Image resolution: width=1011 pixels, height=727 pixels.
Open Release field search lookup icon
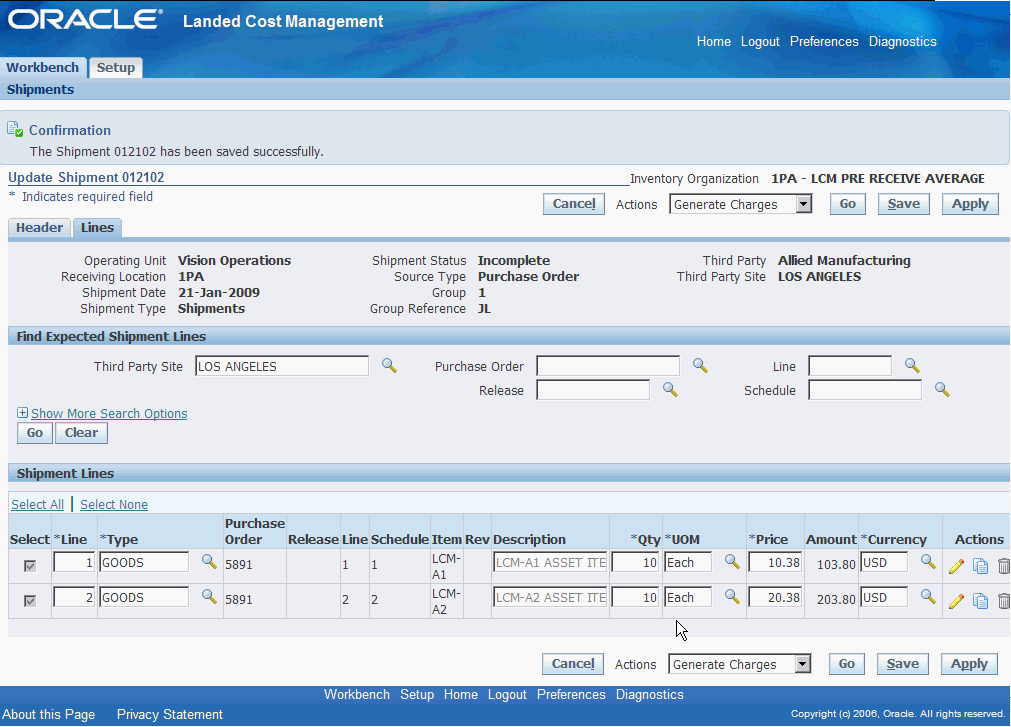(671, 390)
